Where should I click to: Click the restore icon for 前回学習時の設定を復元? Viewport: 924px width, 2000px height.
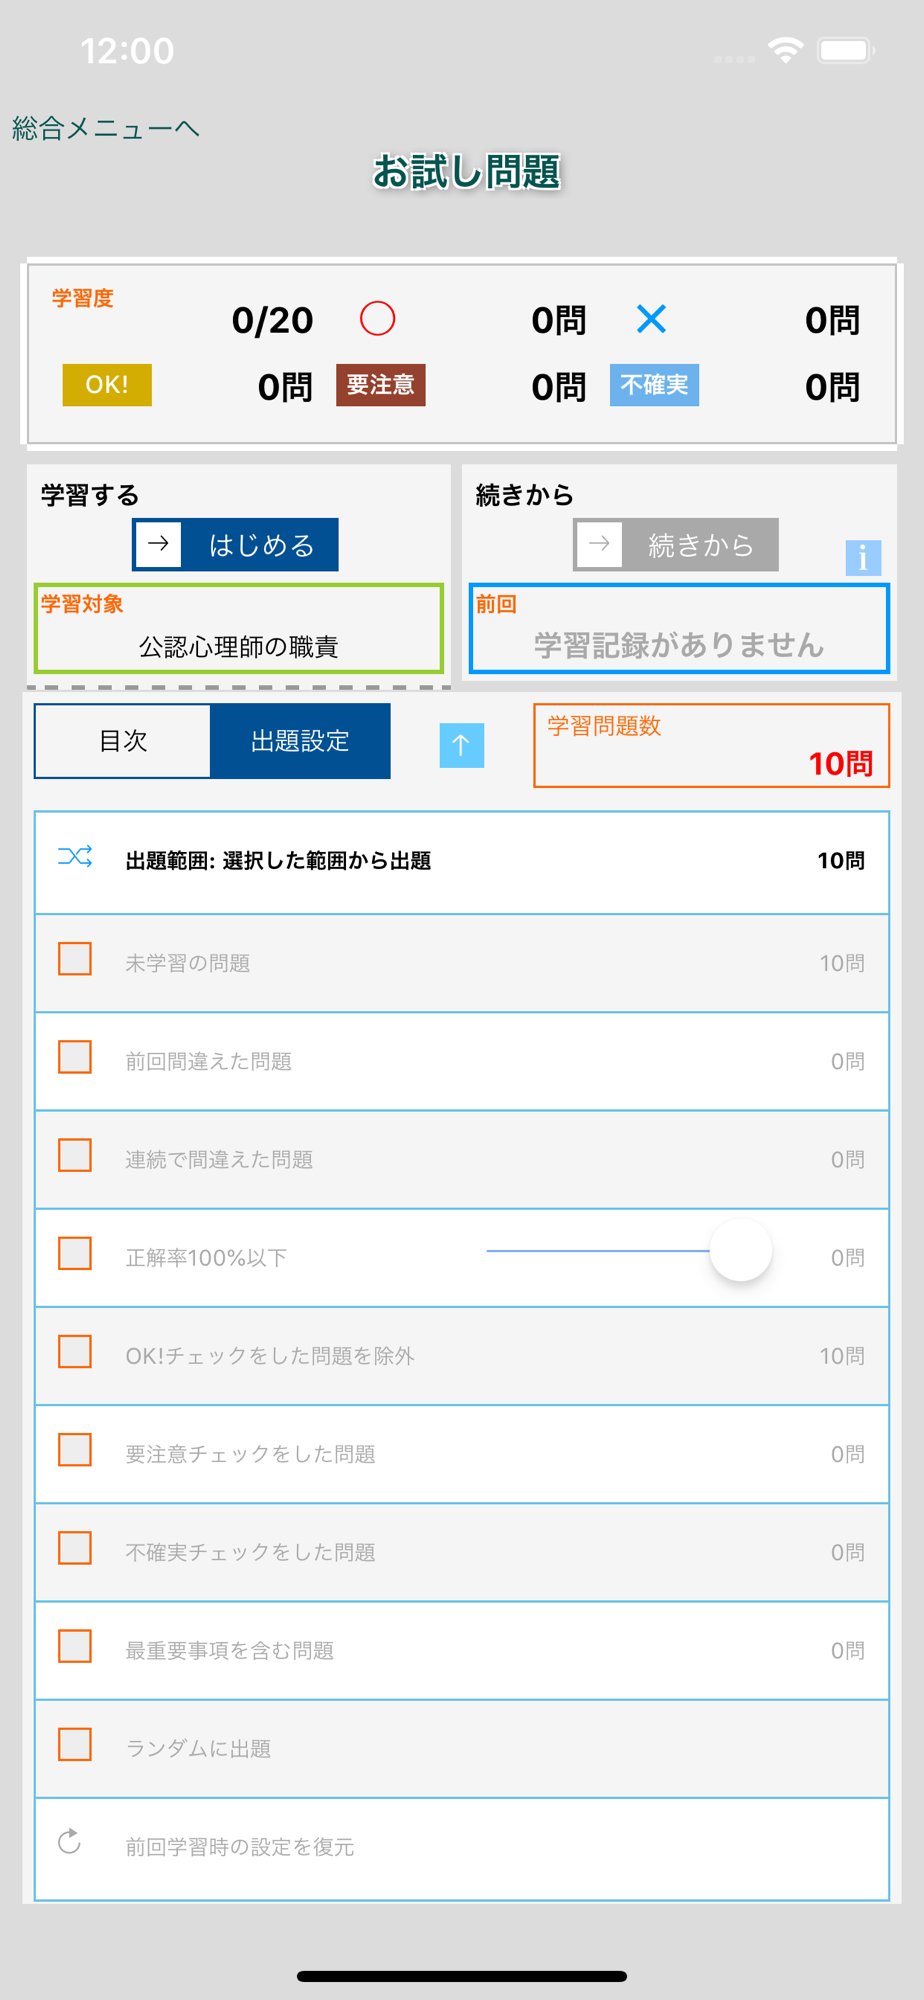pyautogui.click(x=70, y=1842)
